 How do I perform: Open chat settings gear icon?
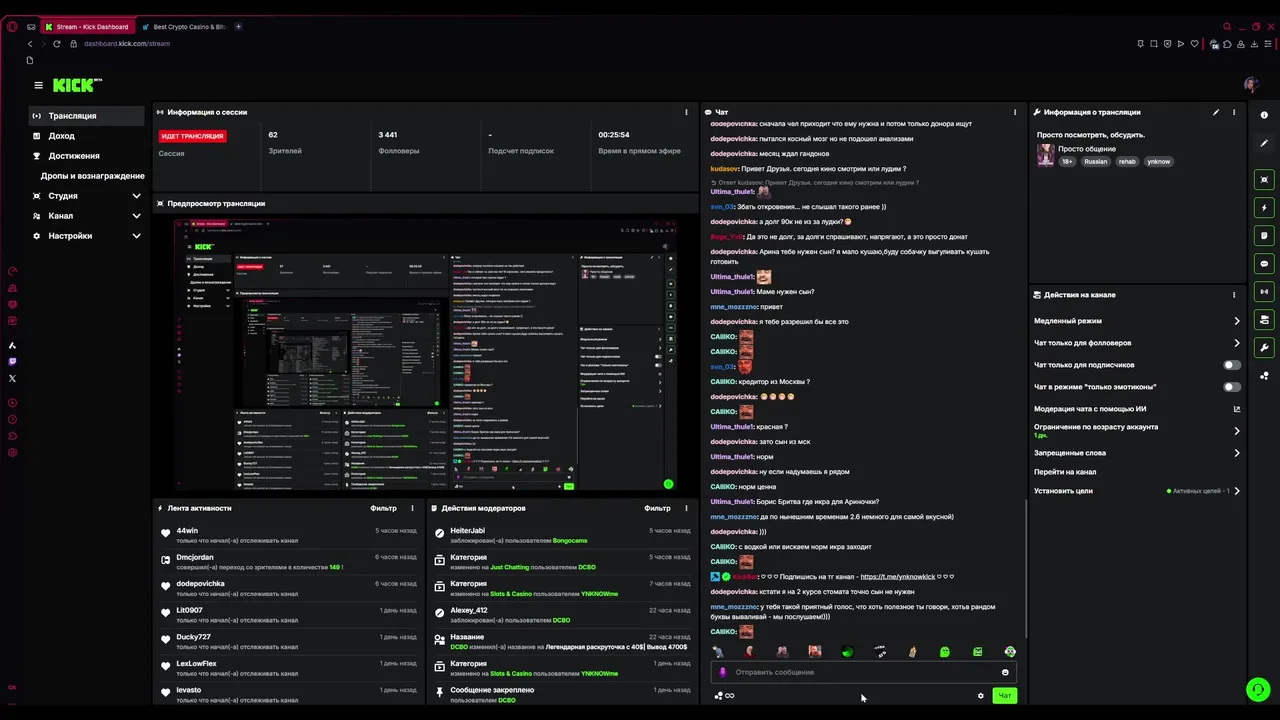coord(980,696)
